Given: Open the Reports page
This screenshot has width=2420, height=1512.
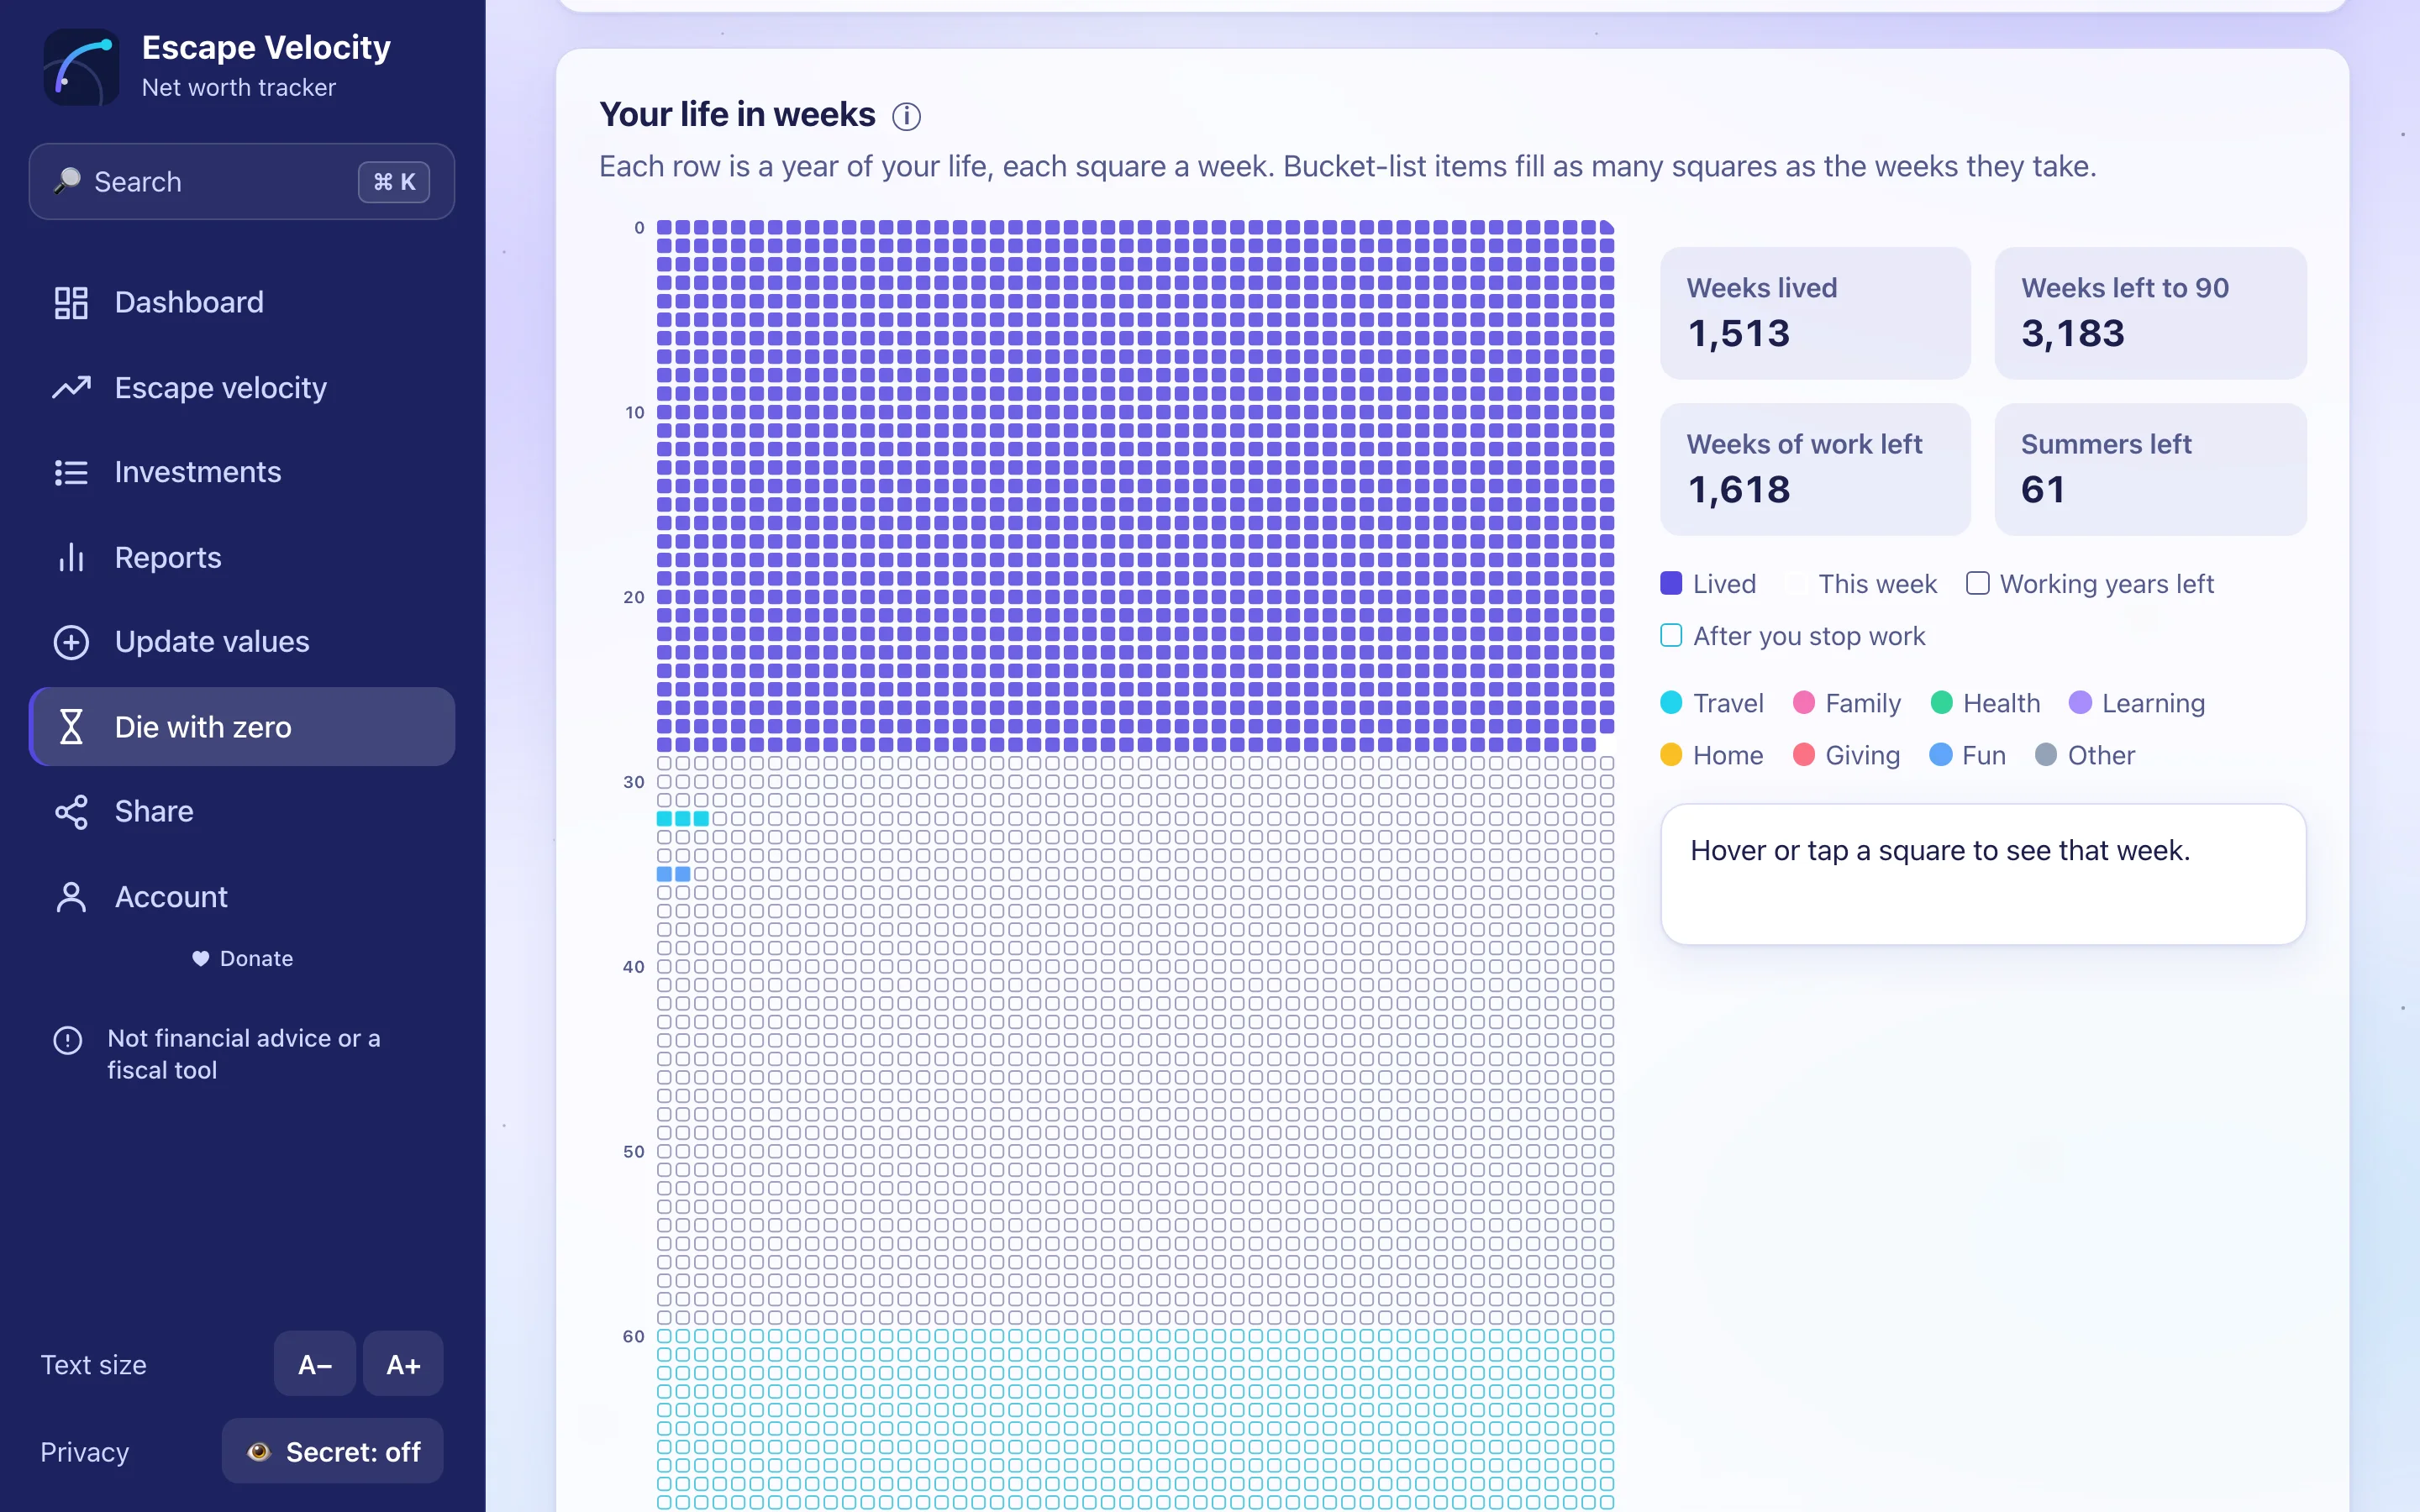Looking at the screenshot, I should click(x=241, y=557).
